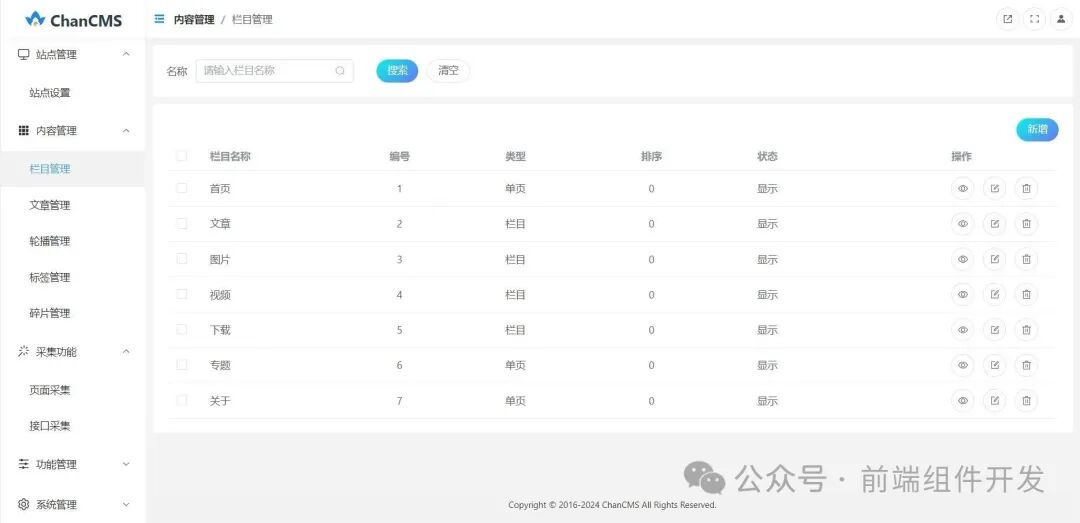Check the 专题 row checkbox
Screen dimensions: 1080x523
pyautogui.click(x=181, y=365)
